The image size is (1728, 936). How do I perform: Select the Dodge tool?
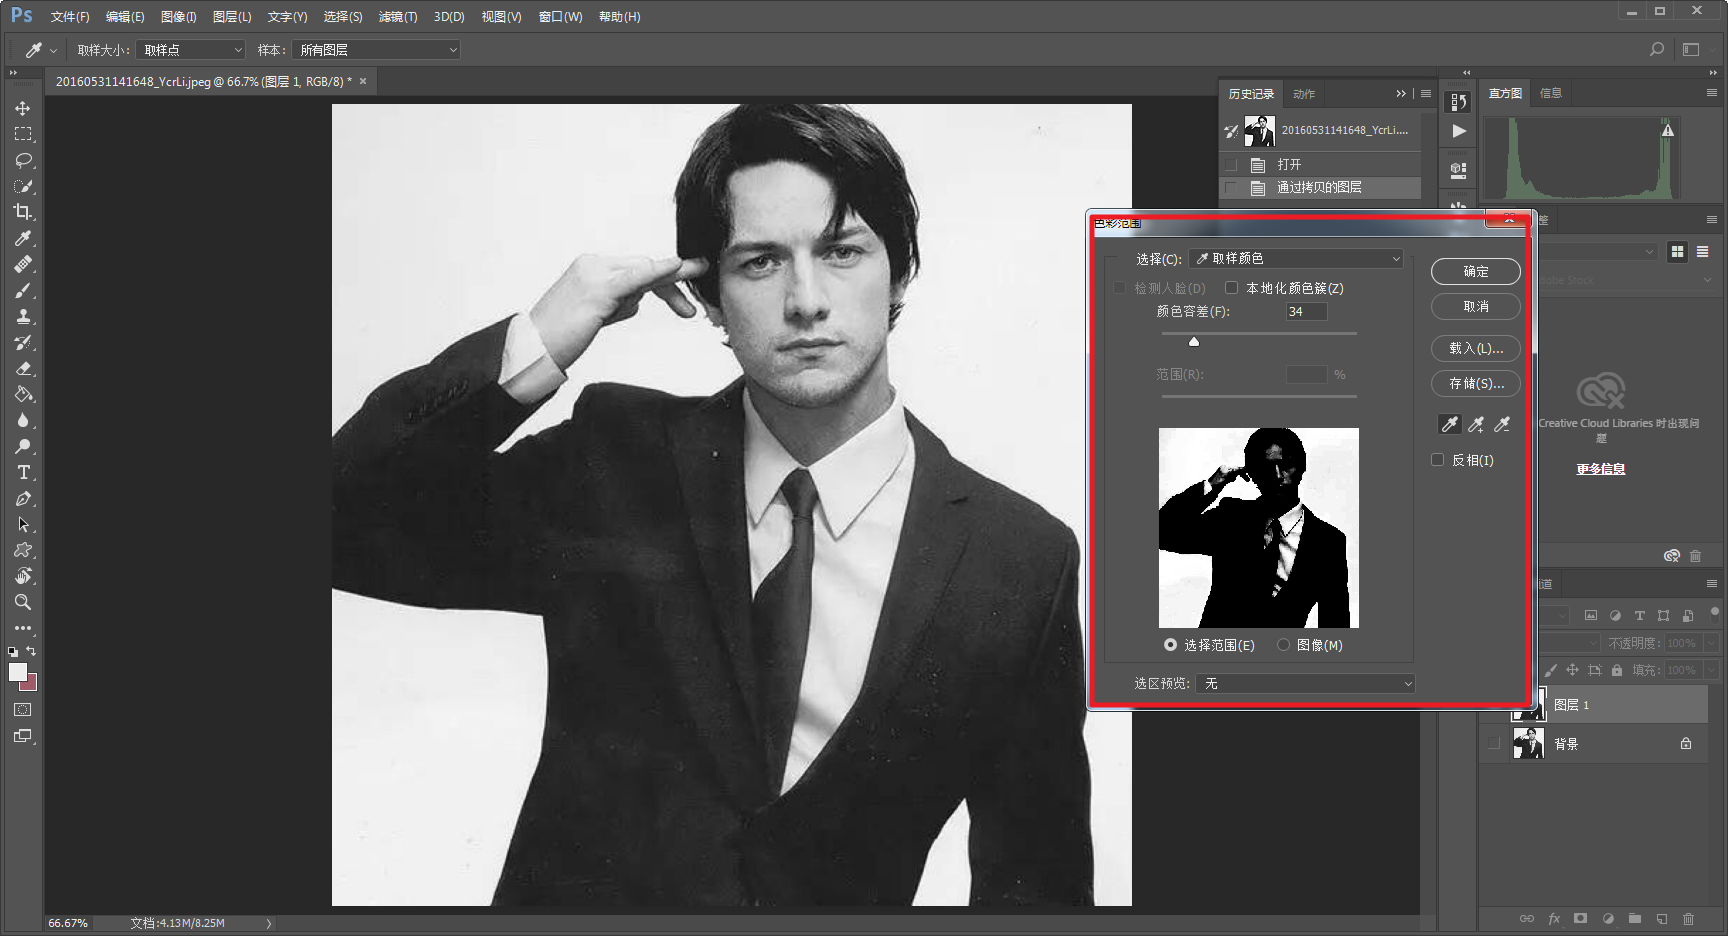click(22, 446)
